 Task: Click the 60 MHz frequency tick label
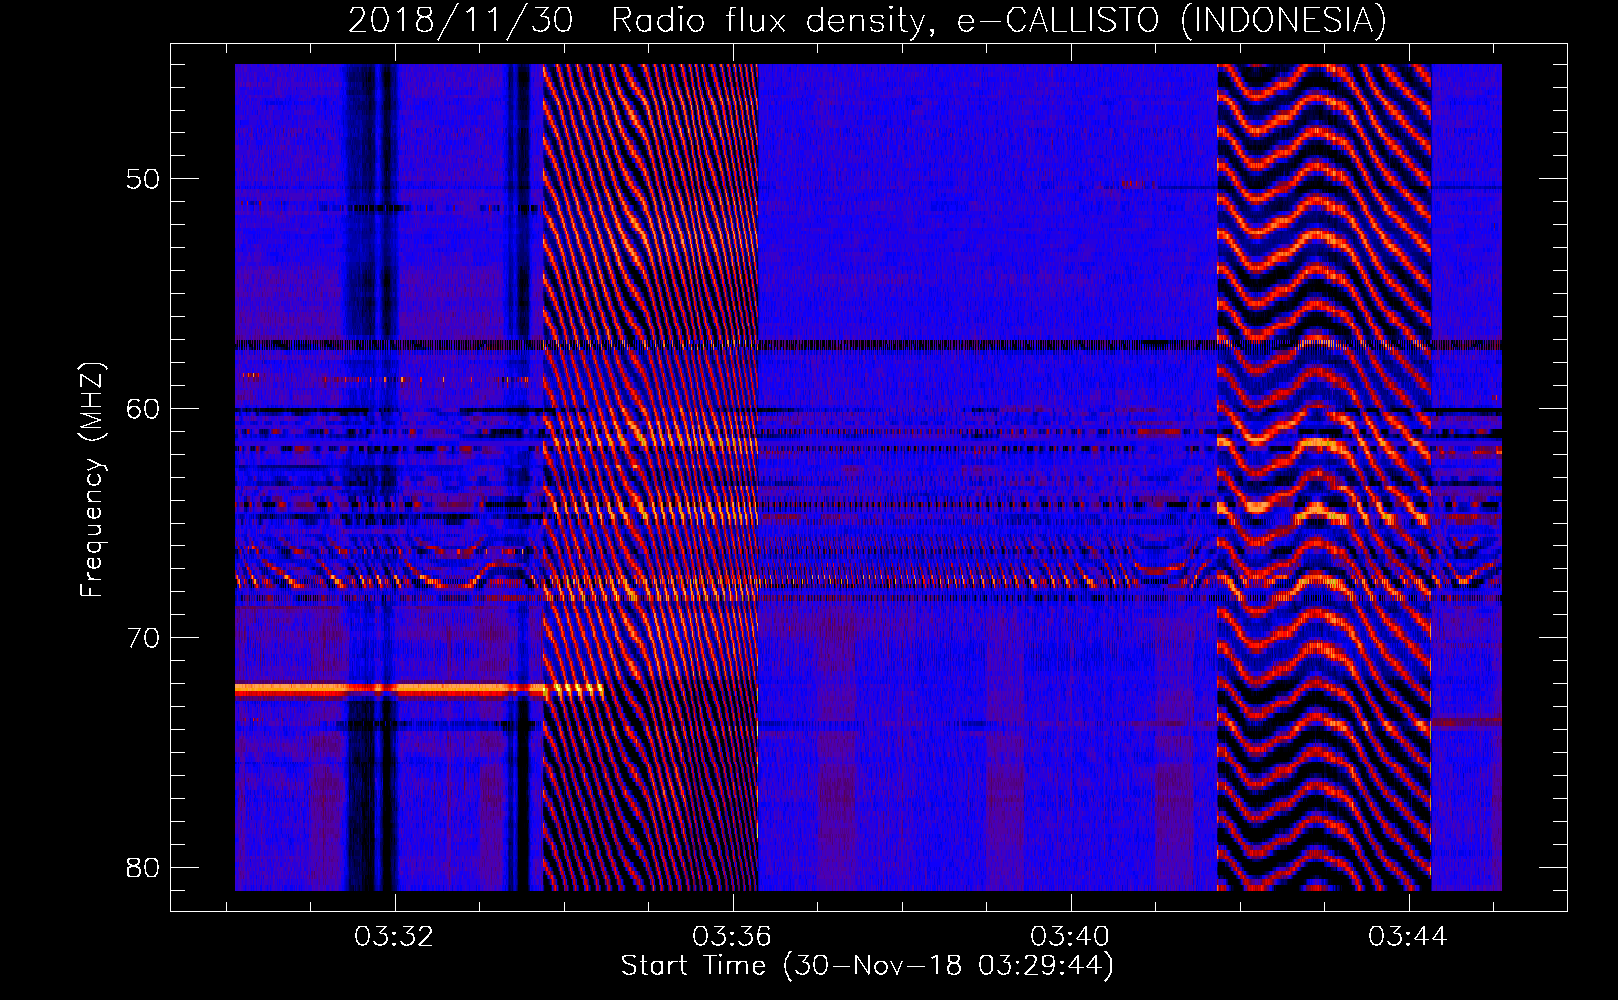(143, 409)
